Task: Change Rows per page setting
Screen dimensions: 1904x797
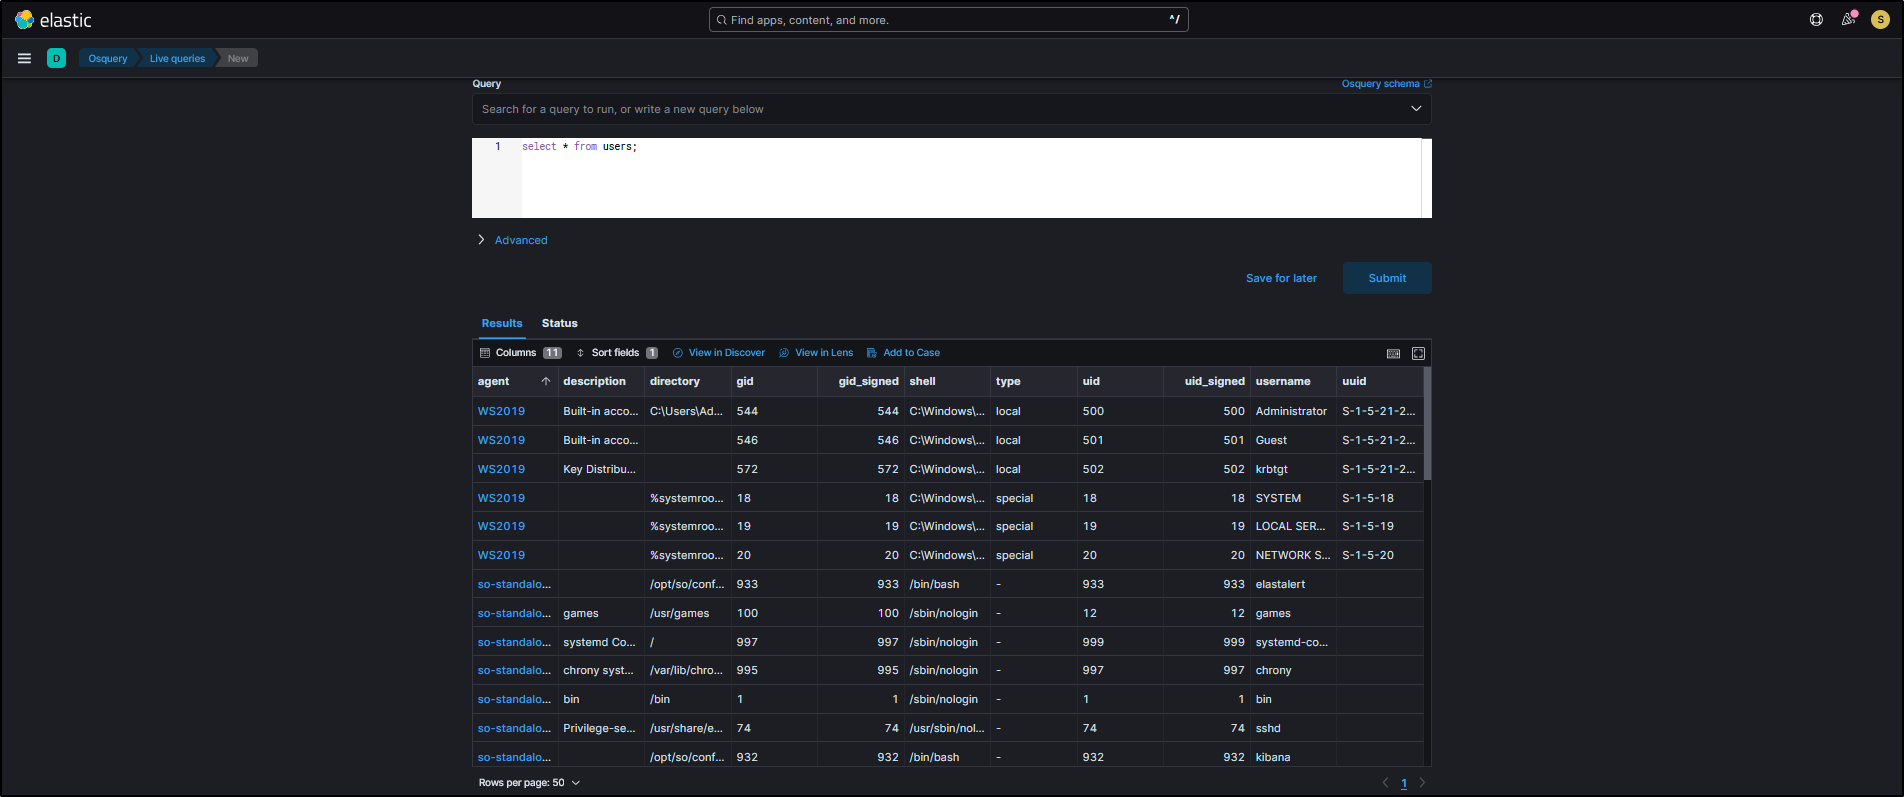Action: pyautogui.click(x=529, y=783)
